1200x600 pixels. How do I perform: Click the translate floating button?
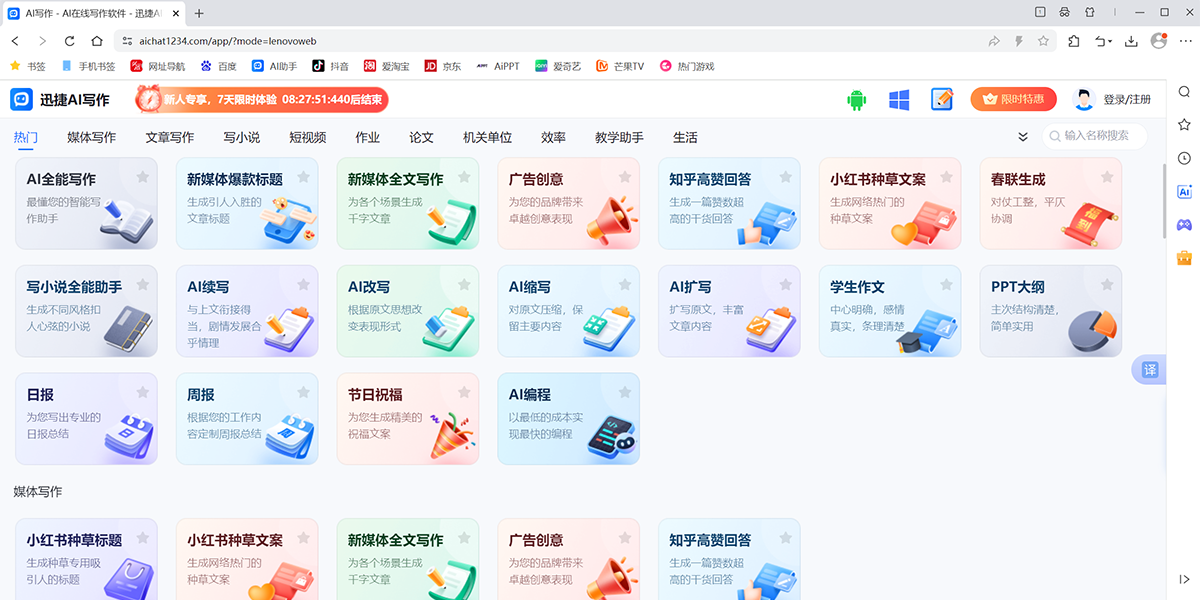[x=1150, y=370]
